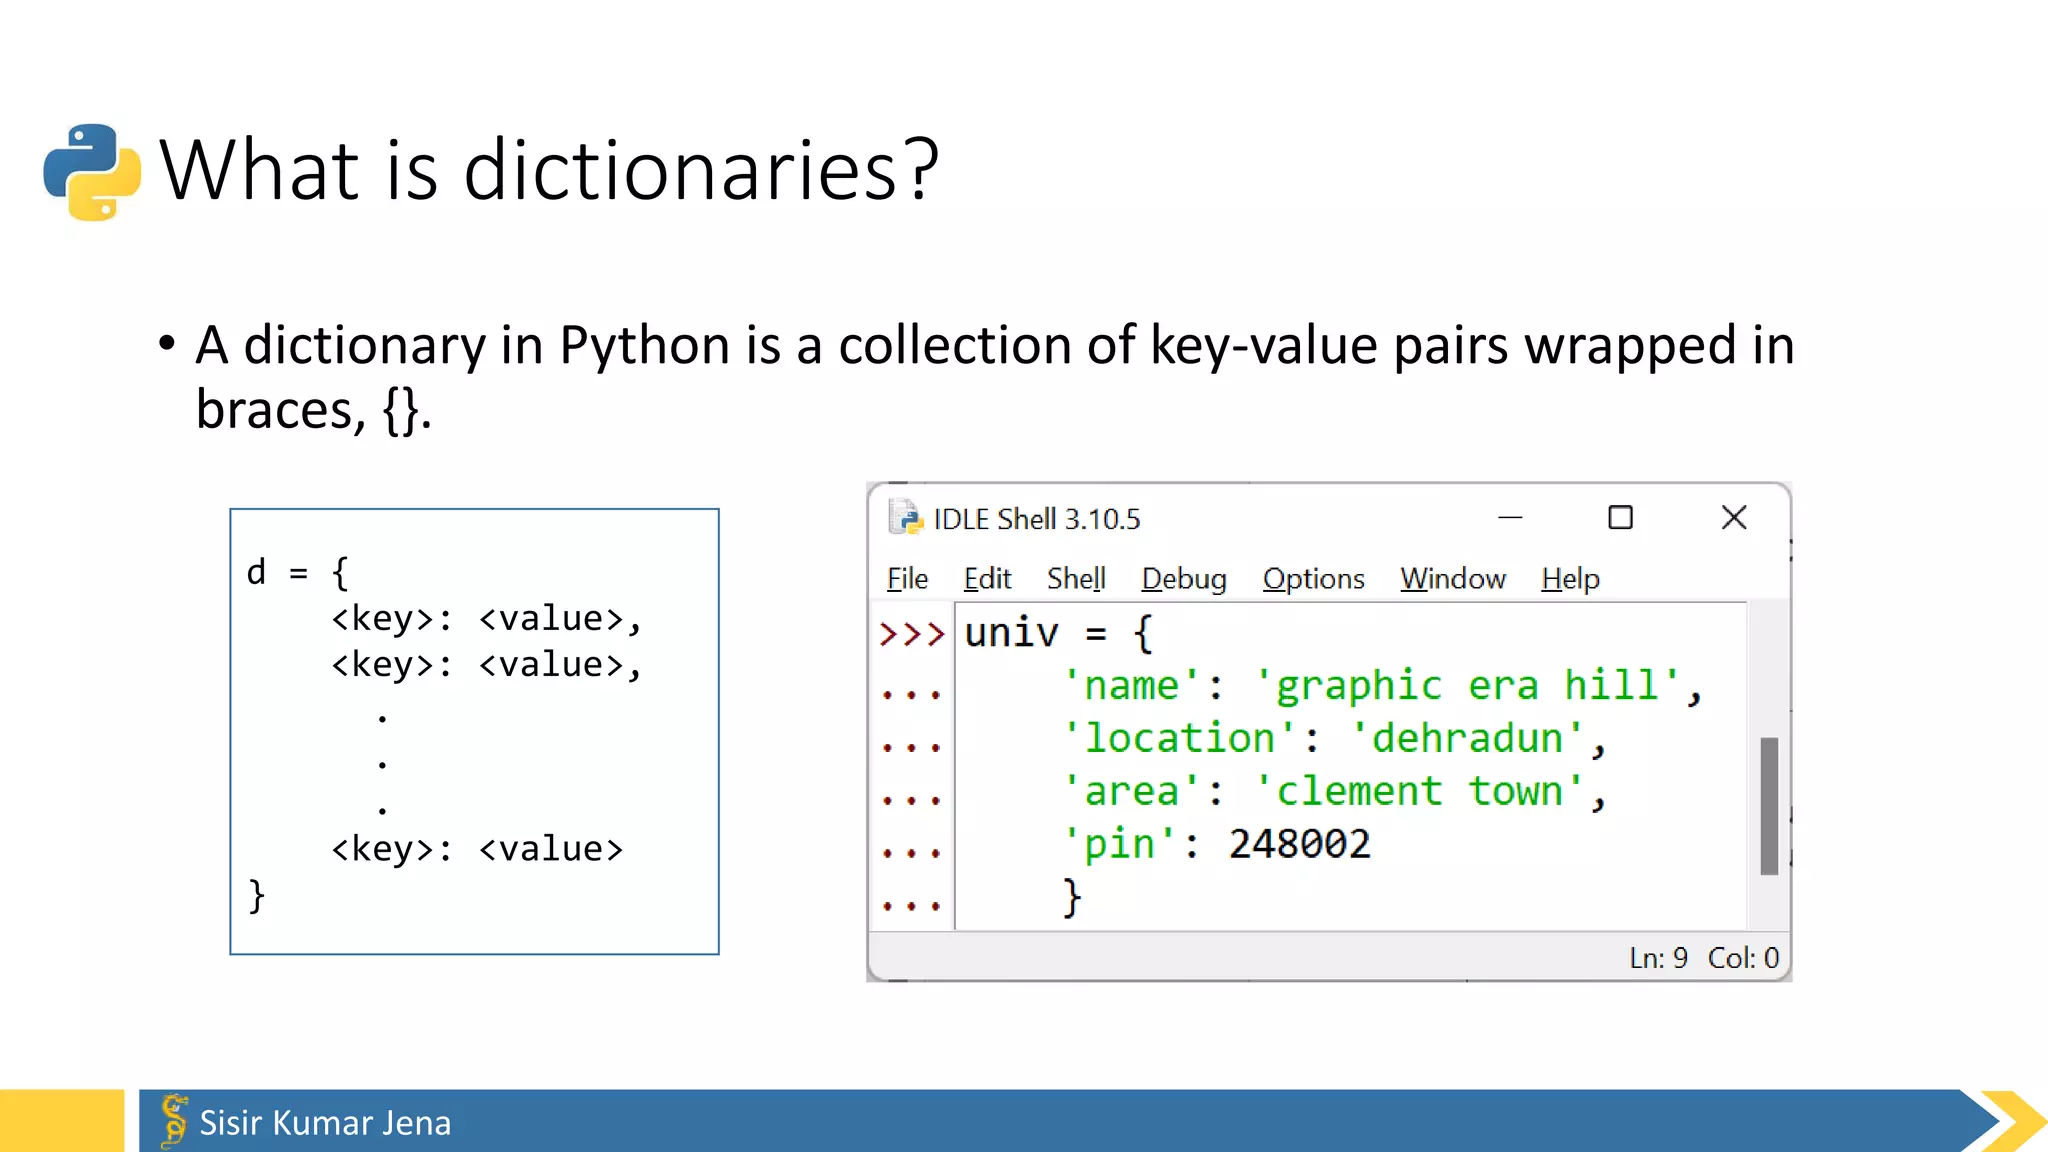This screenshot has height=1152, width=2048.
Task: Minimize the IDLE Shell window
Action: point(1510,517)
